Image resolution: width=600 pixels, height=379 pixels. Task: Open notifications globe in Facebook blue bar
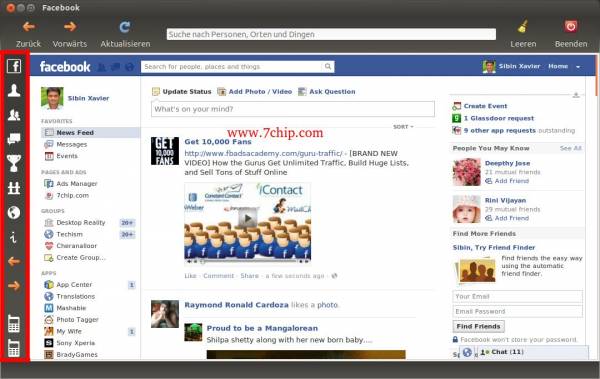click(129, 67)
